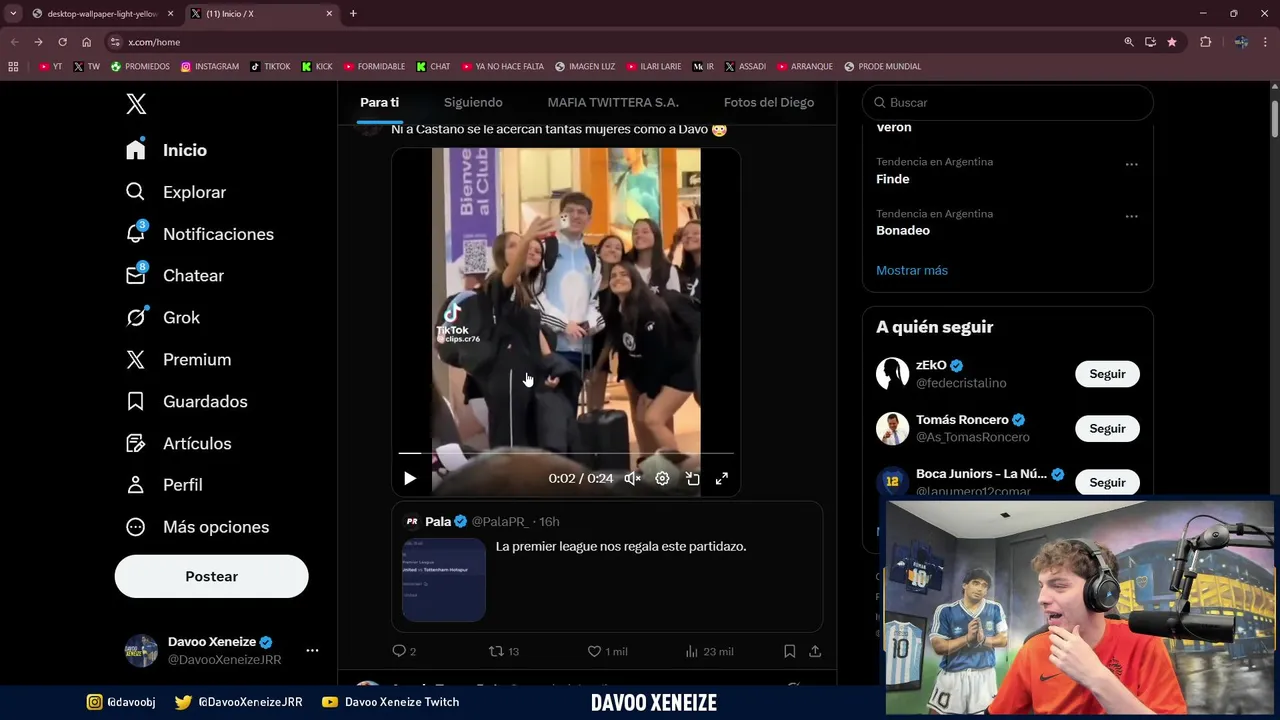Switch to Siguiendo tab
This screenshot has height=720, width=1280.
point(473,103)
